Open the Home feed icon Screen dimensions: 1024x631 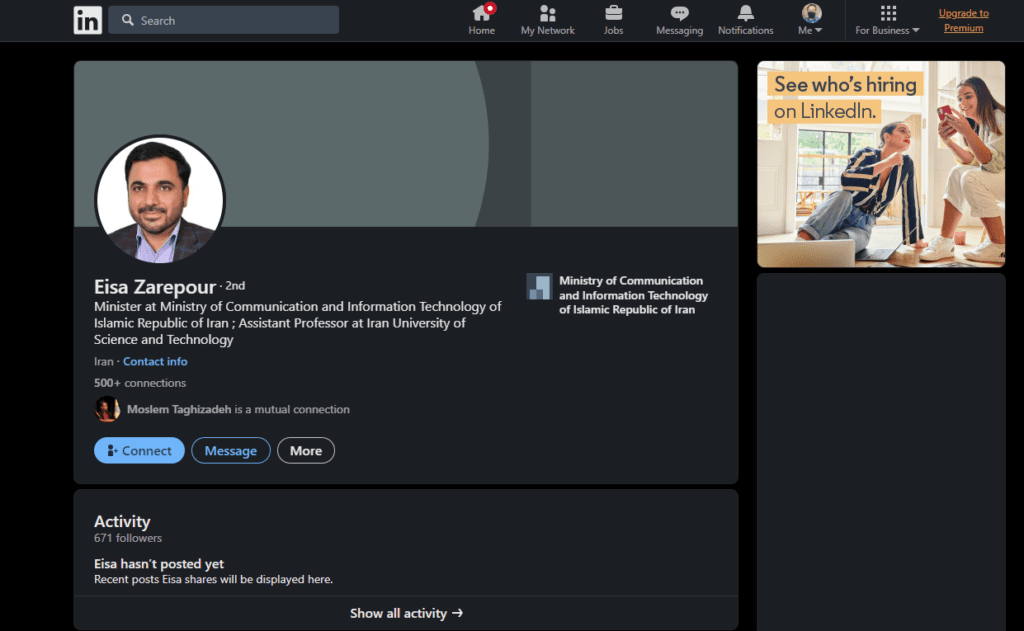[x=482, y=14]
